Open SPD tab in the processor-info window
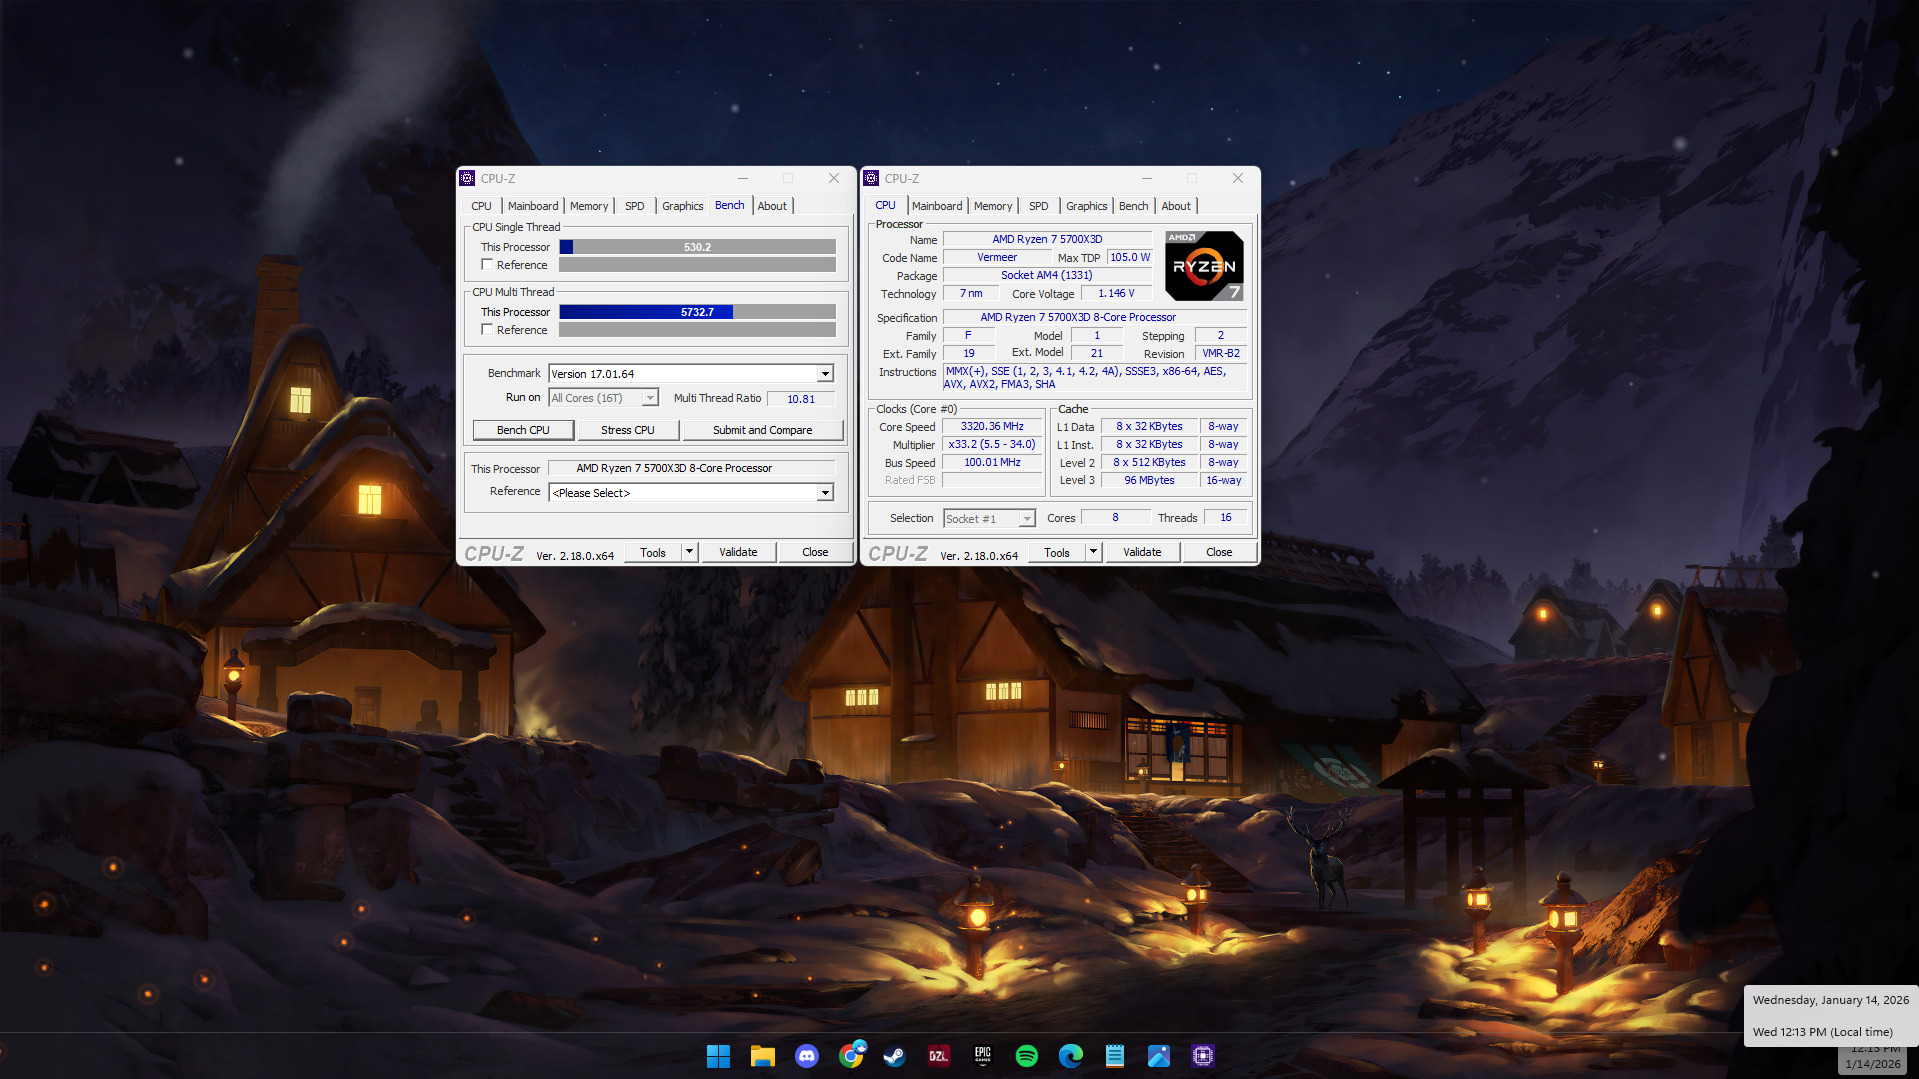This screenshot has width=1919, height=1079. tap(1039, 206)
